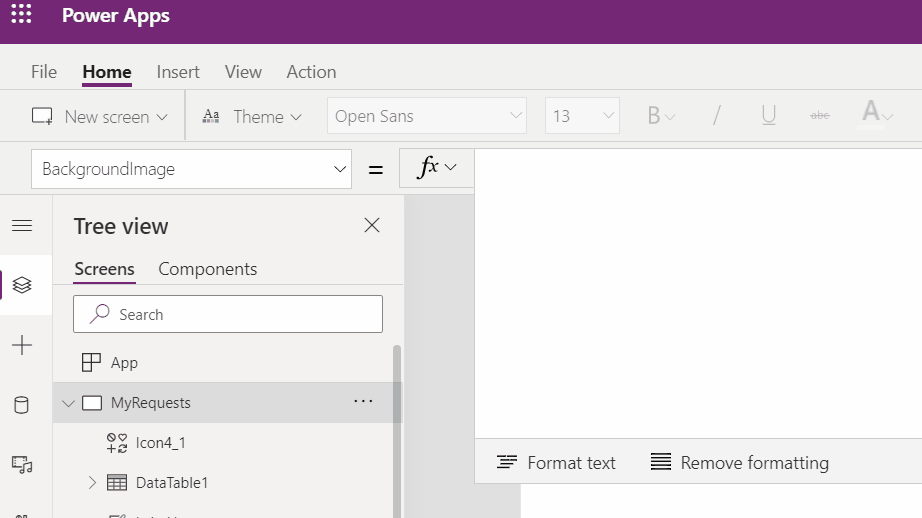
Task: Toggle underline formatting
Action: click(x=768, y=116)
